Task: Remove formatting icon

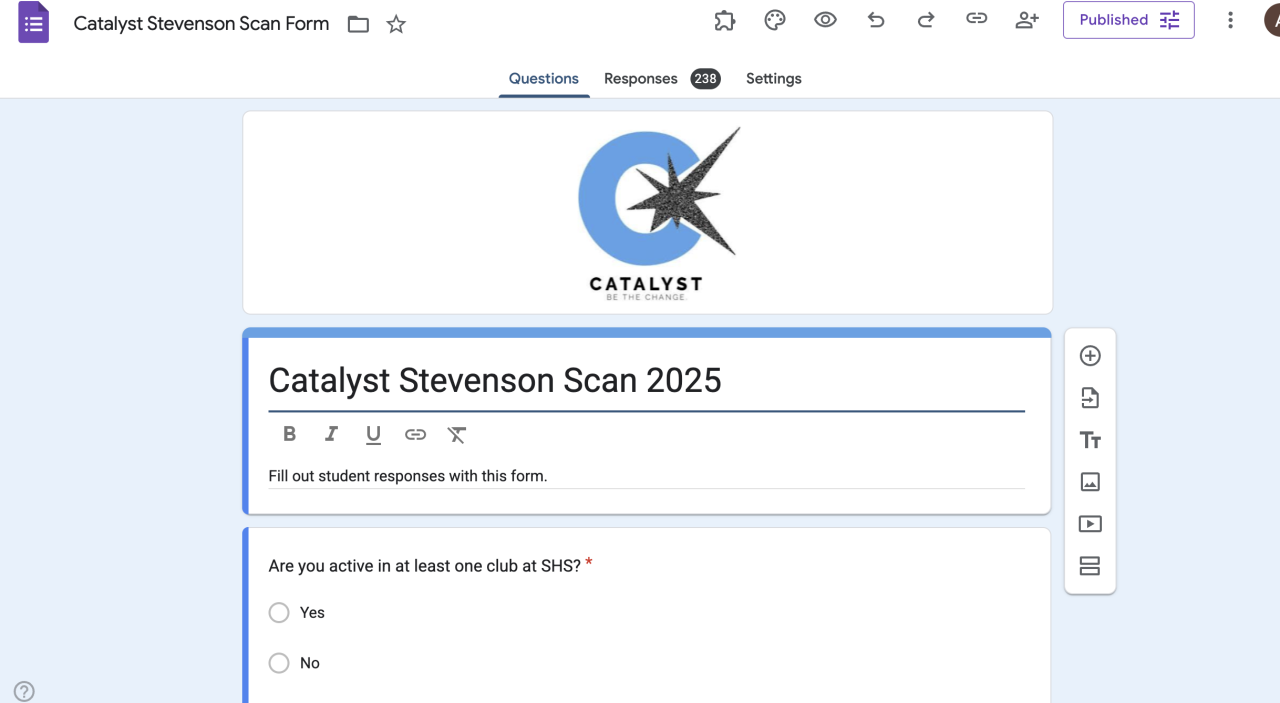Action: click(x=457, y=434)
